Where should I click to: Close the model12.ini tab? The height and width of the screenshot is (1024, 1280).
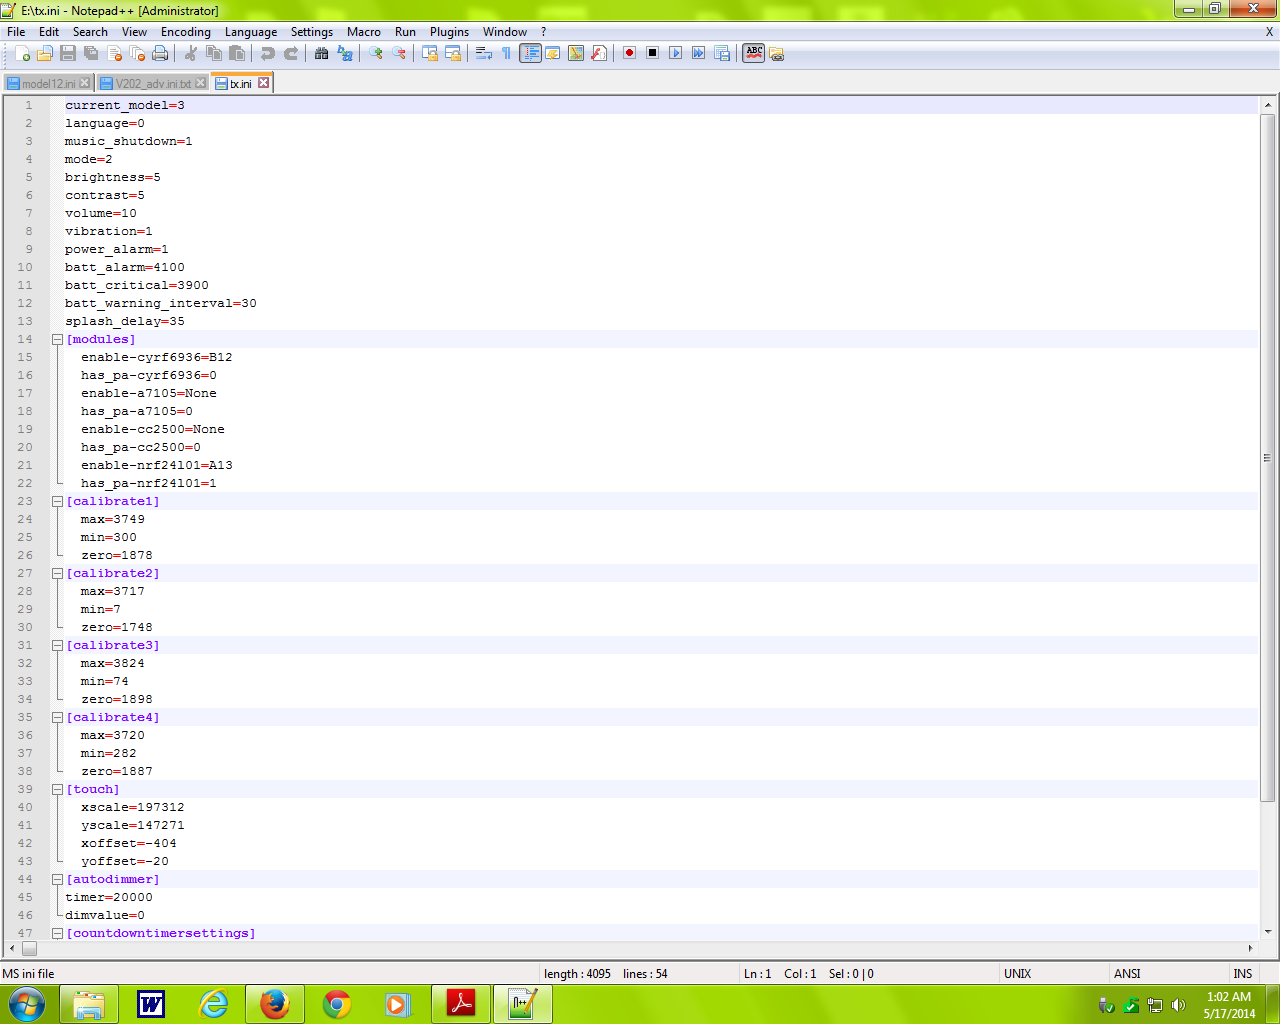(85, 83)
